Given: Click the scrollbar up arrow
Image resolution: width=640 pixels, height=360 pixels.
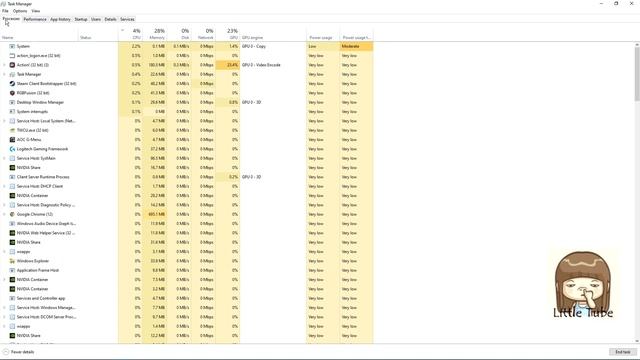Looking at the screenshot, I should 637,44.
